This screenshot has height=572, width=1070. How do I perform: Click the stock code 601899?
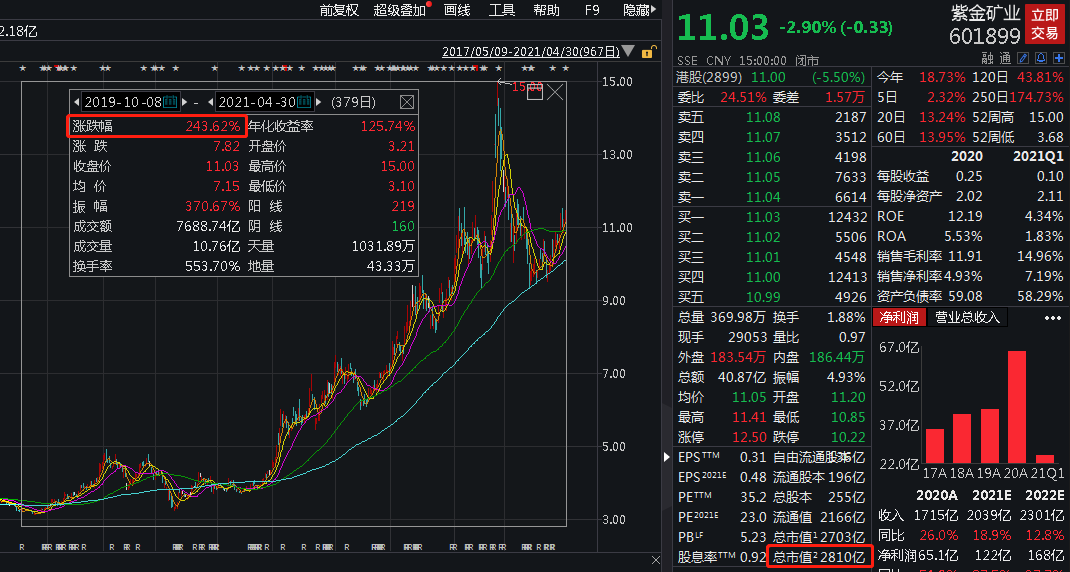pyautogui.click(x=985, y=35)
